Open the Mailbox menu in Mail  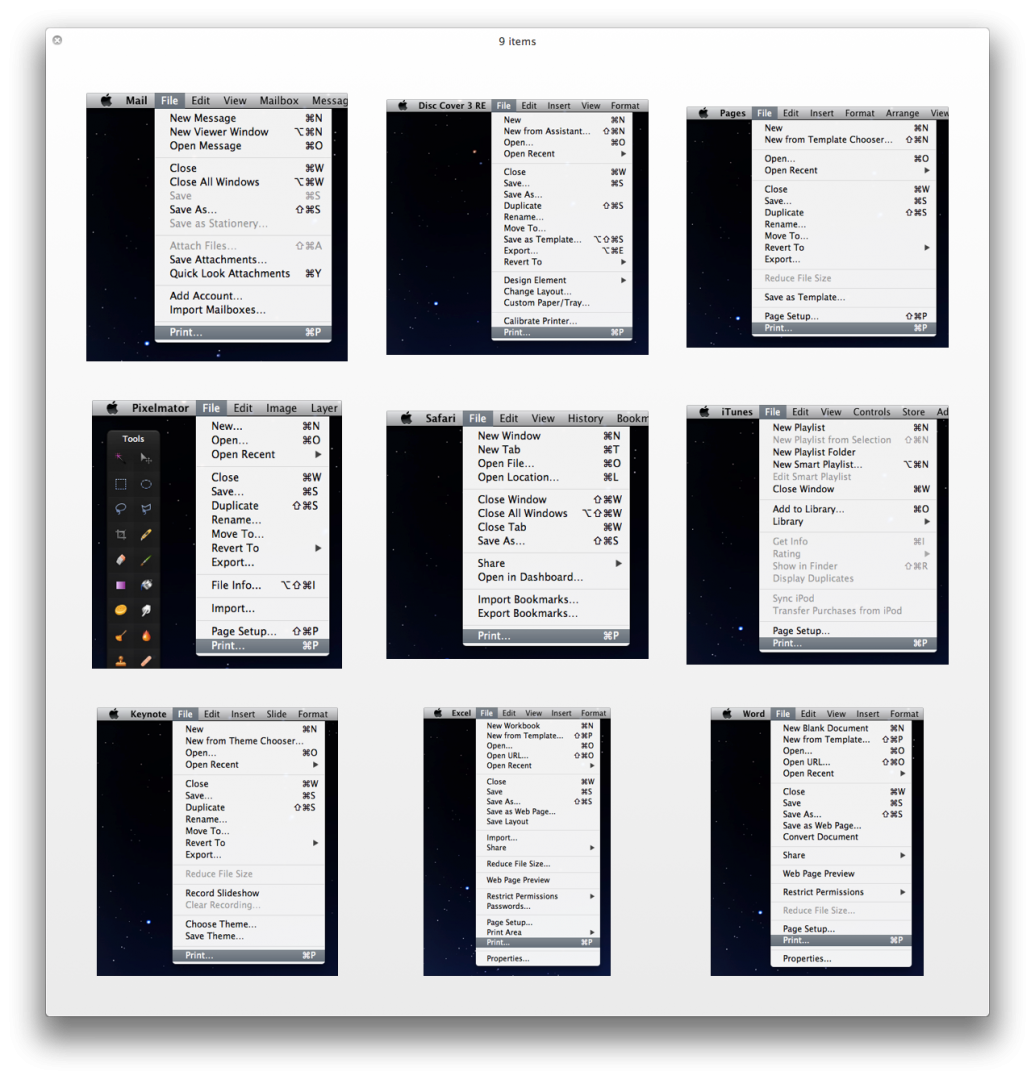click(x=279, y=101)
